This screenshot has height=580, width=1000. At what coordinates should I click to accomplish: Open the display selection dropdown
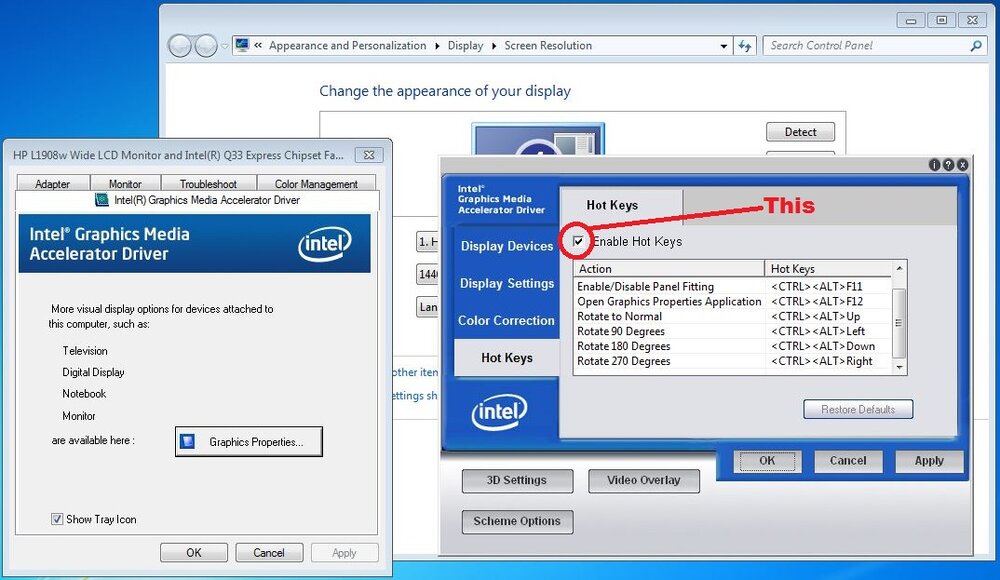427,242
